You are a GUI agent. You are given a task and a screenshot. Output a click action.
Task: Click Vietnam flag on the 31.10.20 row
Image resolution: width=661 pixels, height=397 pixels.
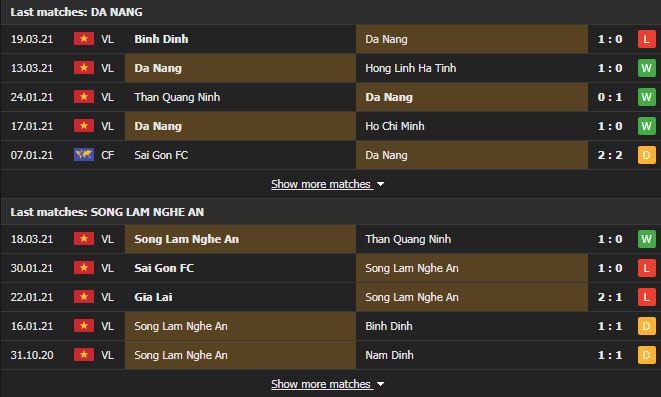(84, 355)
